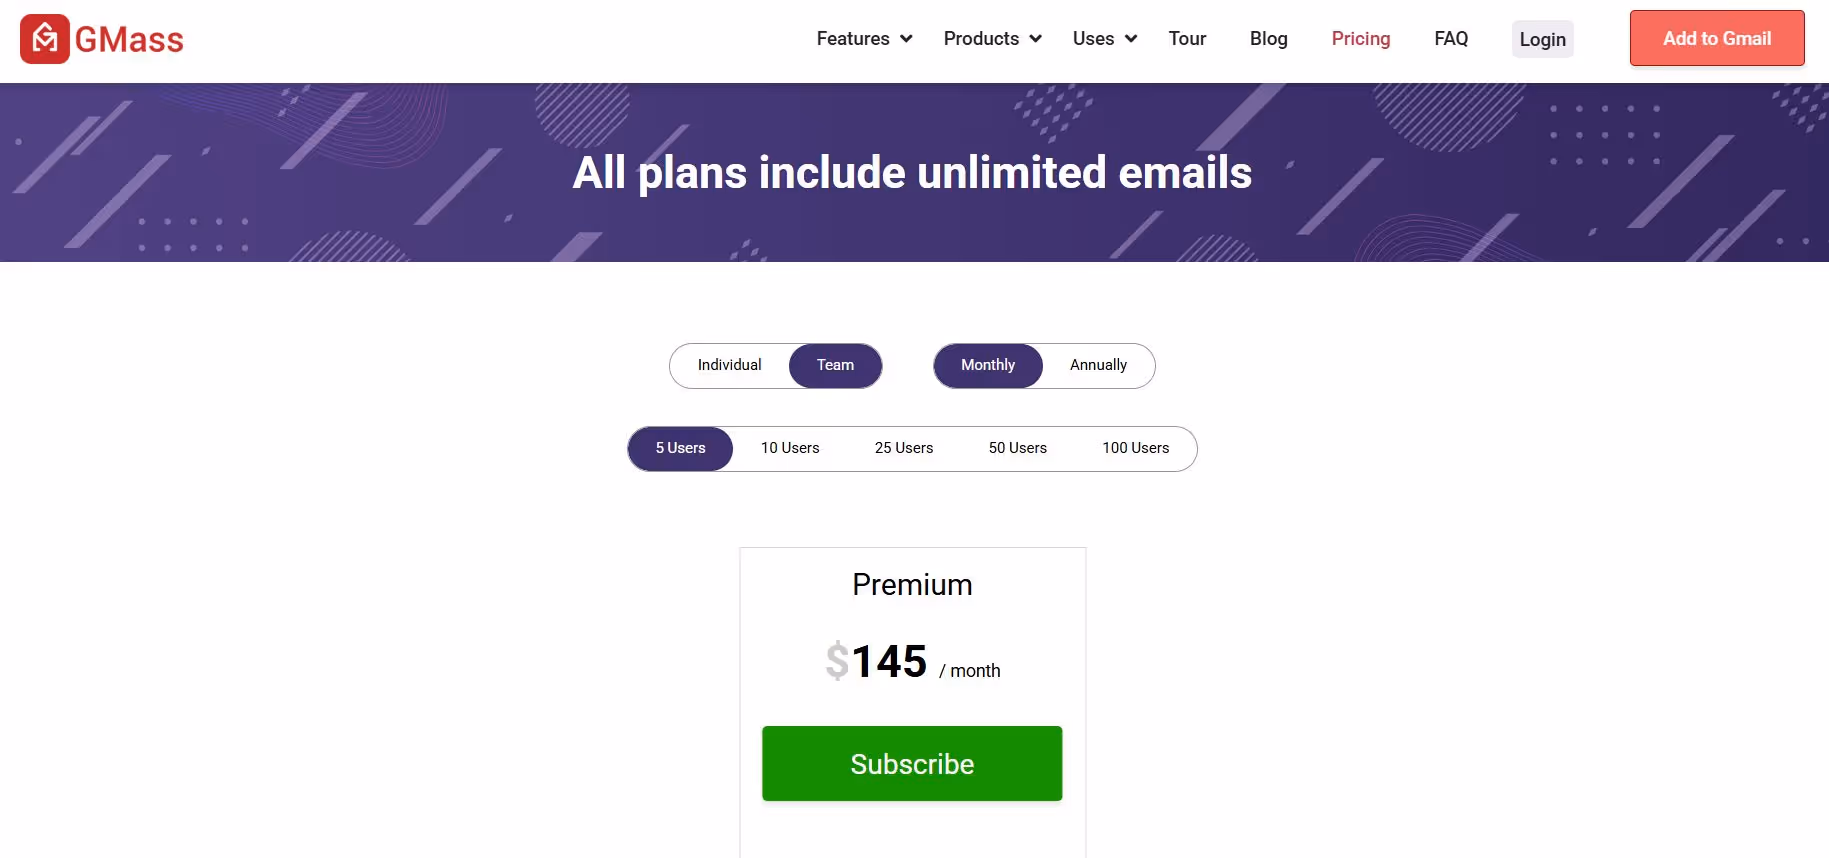1829x858 pixels.
Task: Expand the Products menu chevron
Action: 1034,39
